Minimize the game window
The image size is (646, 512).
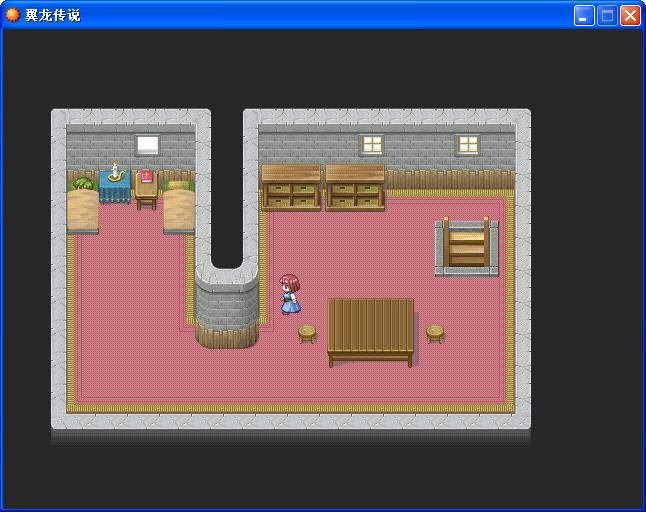(x=584, y=16)
